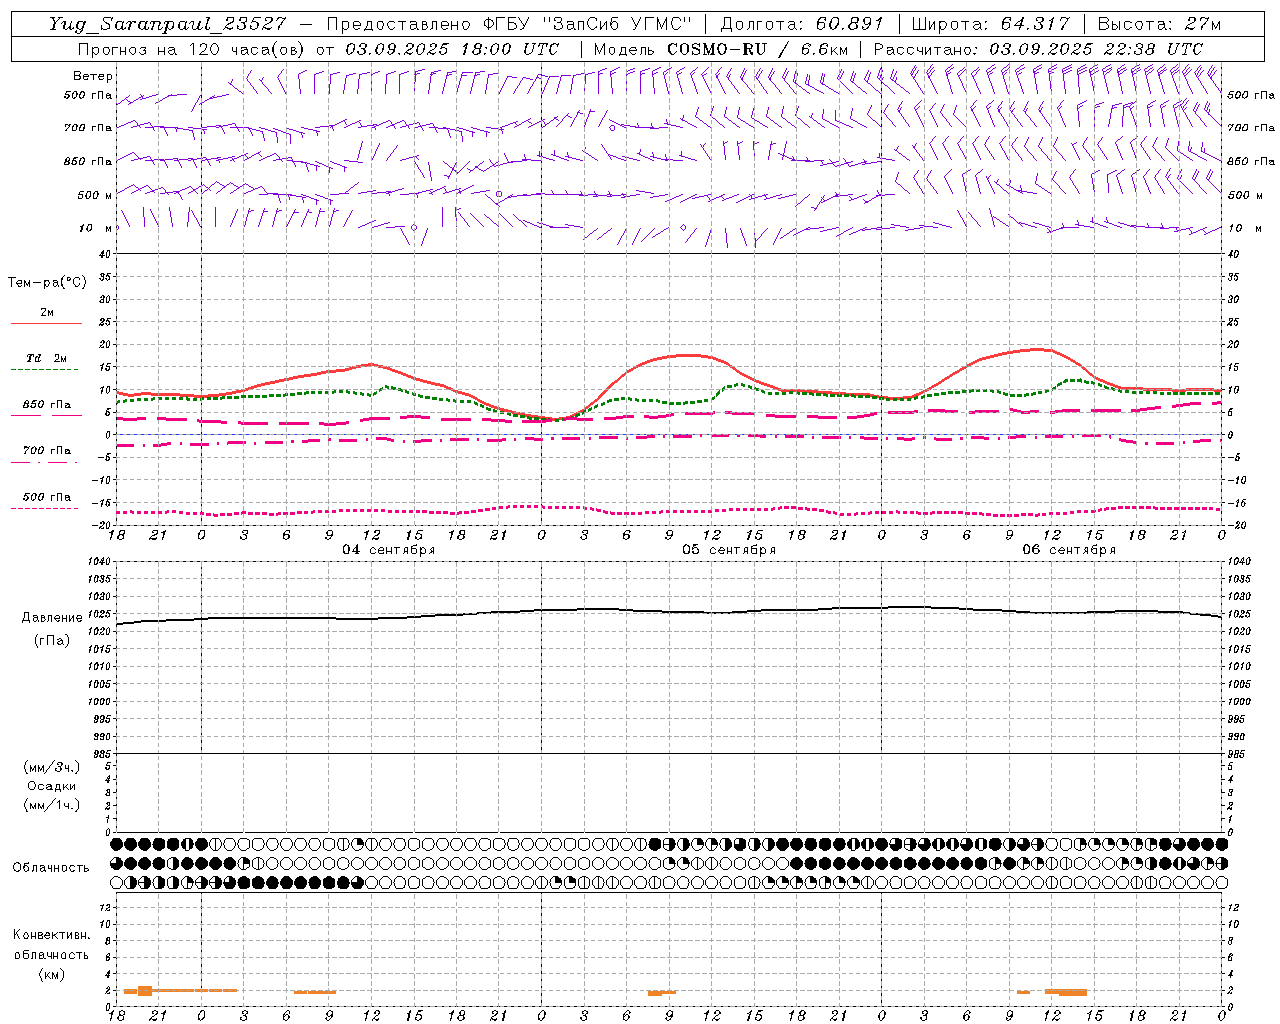
Task: Select the Высота: 27м elevation text
Action: tap(1159, 24)
